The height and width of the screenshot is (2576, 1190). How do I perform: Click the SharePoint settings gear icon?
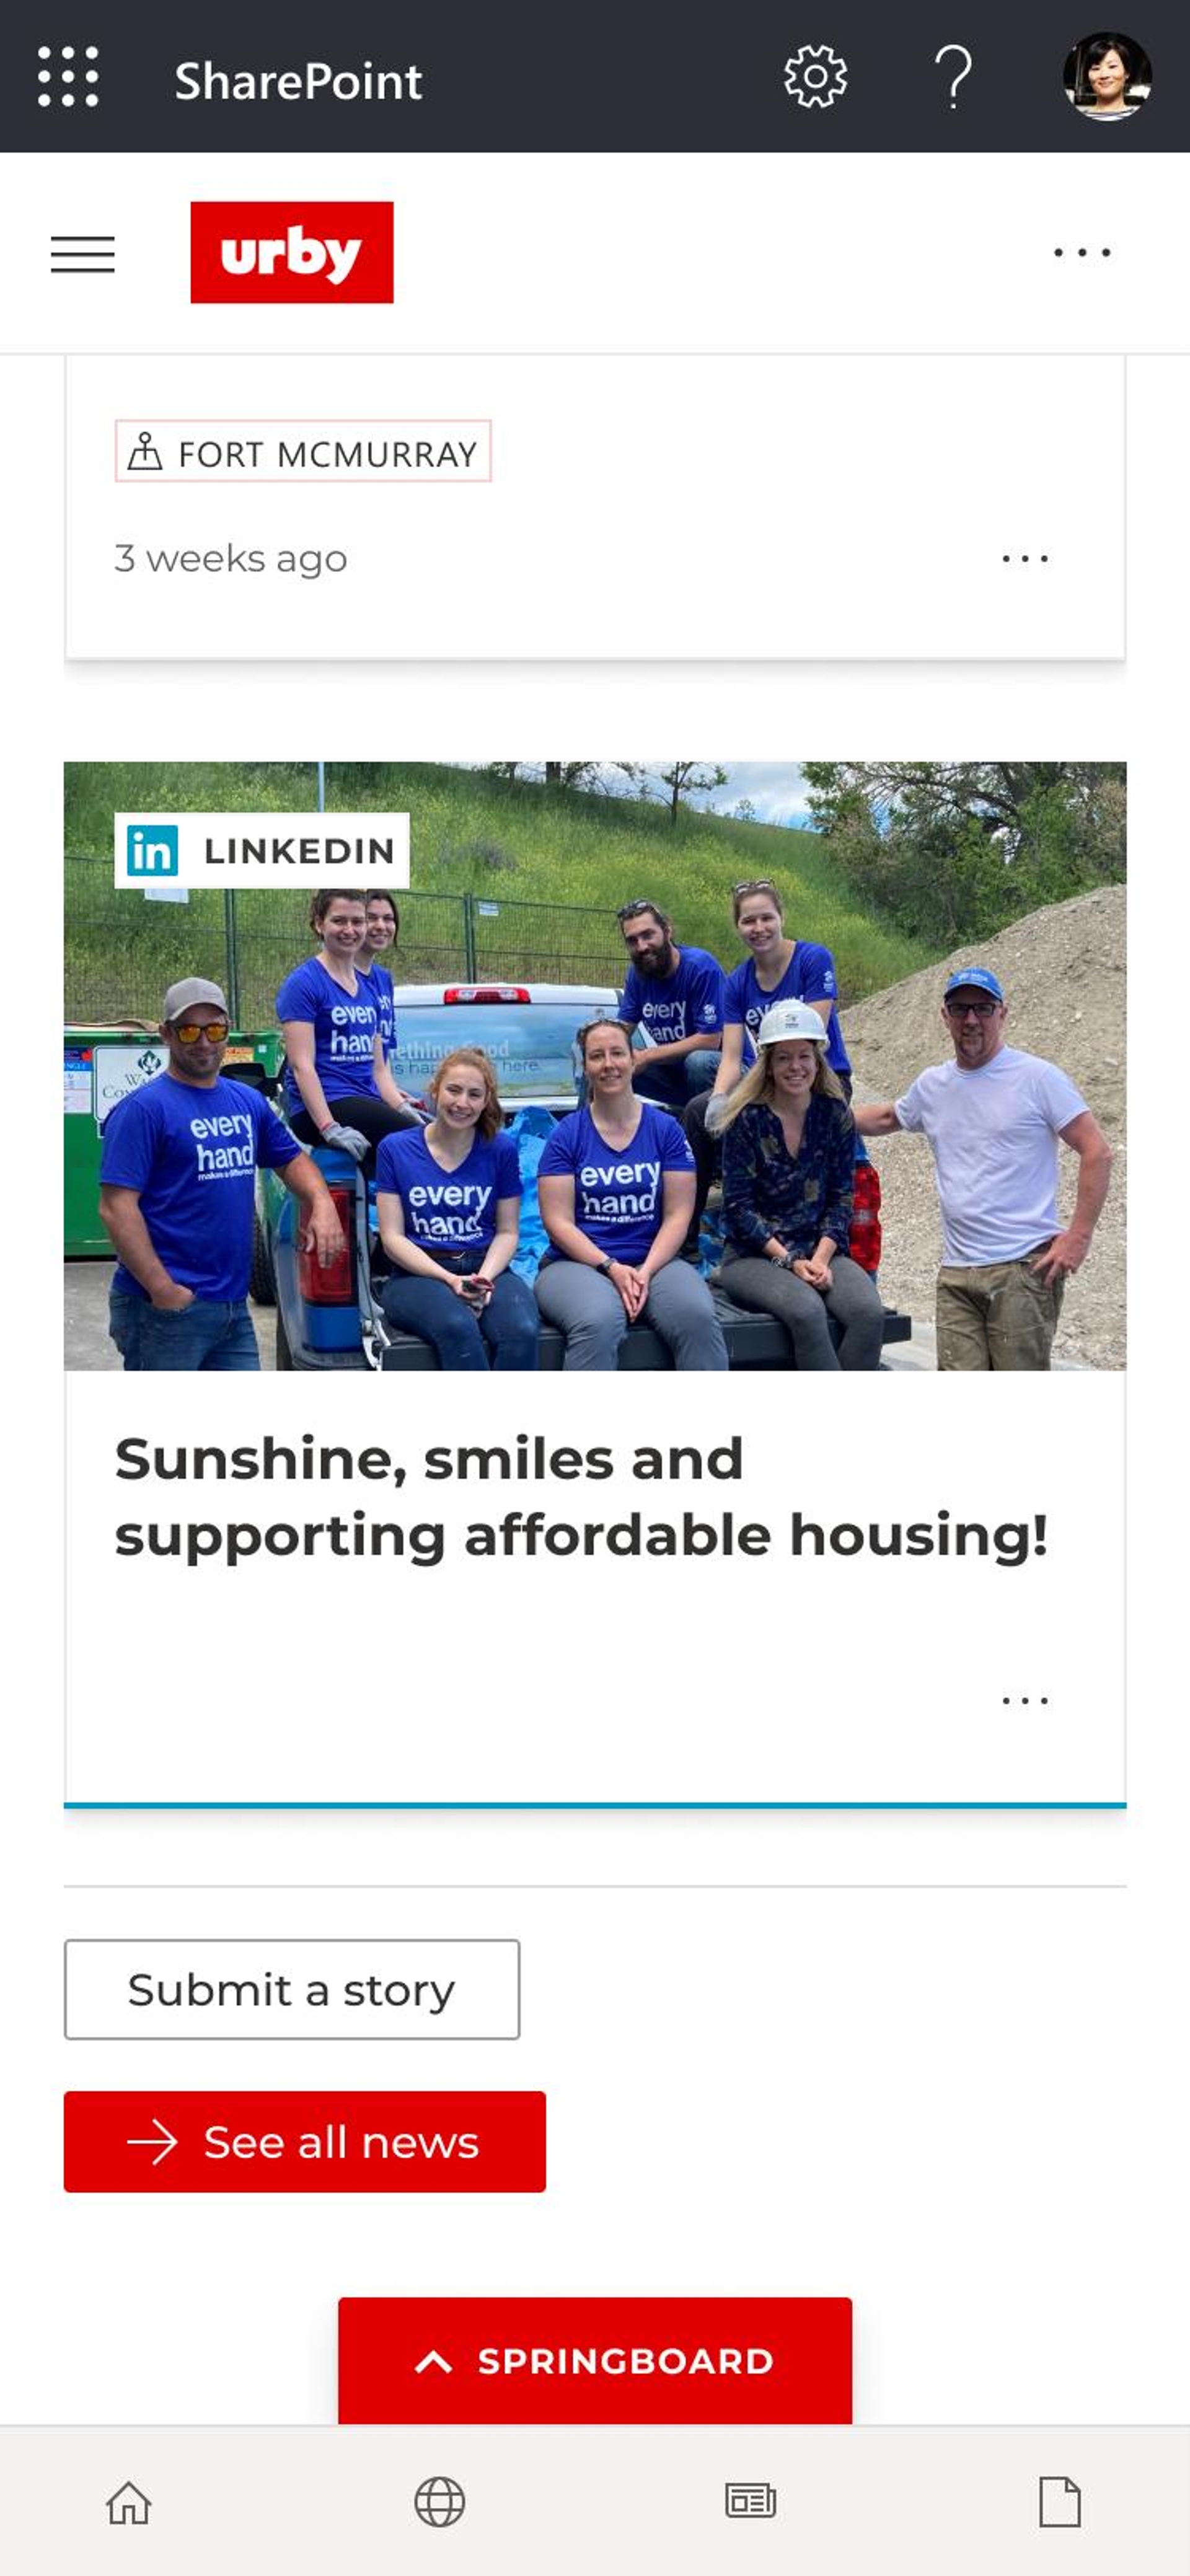tap(814, 76)
